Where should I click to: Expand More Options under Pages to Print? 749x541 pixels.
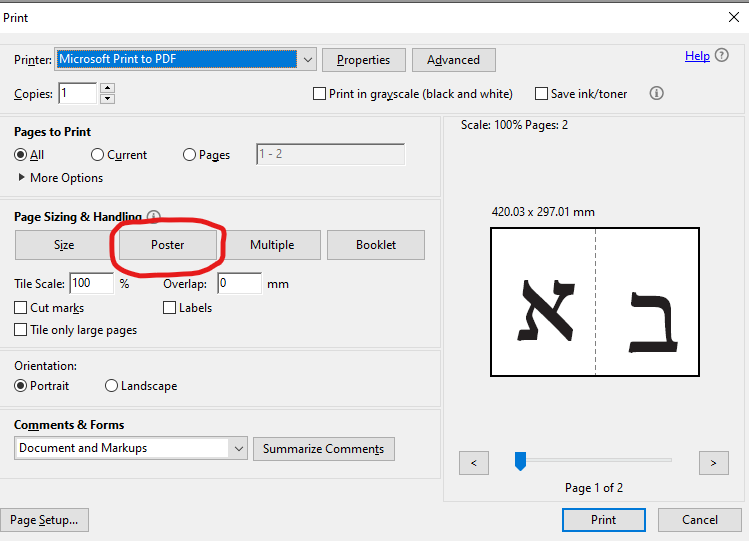pos(21,178)
